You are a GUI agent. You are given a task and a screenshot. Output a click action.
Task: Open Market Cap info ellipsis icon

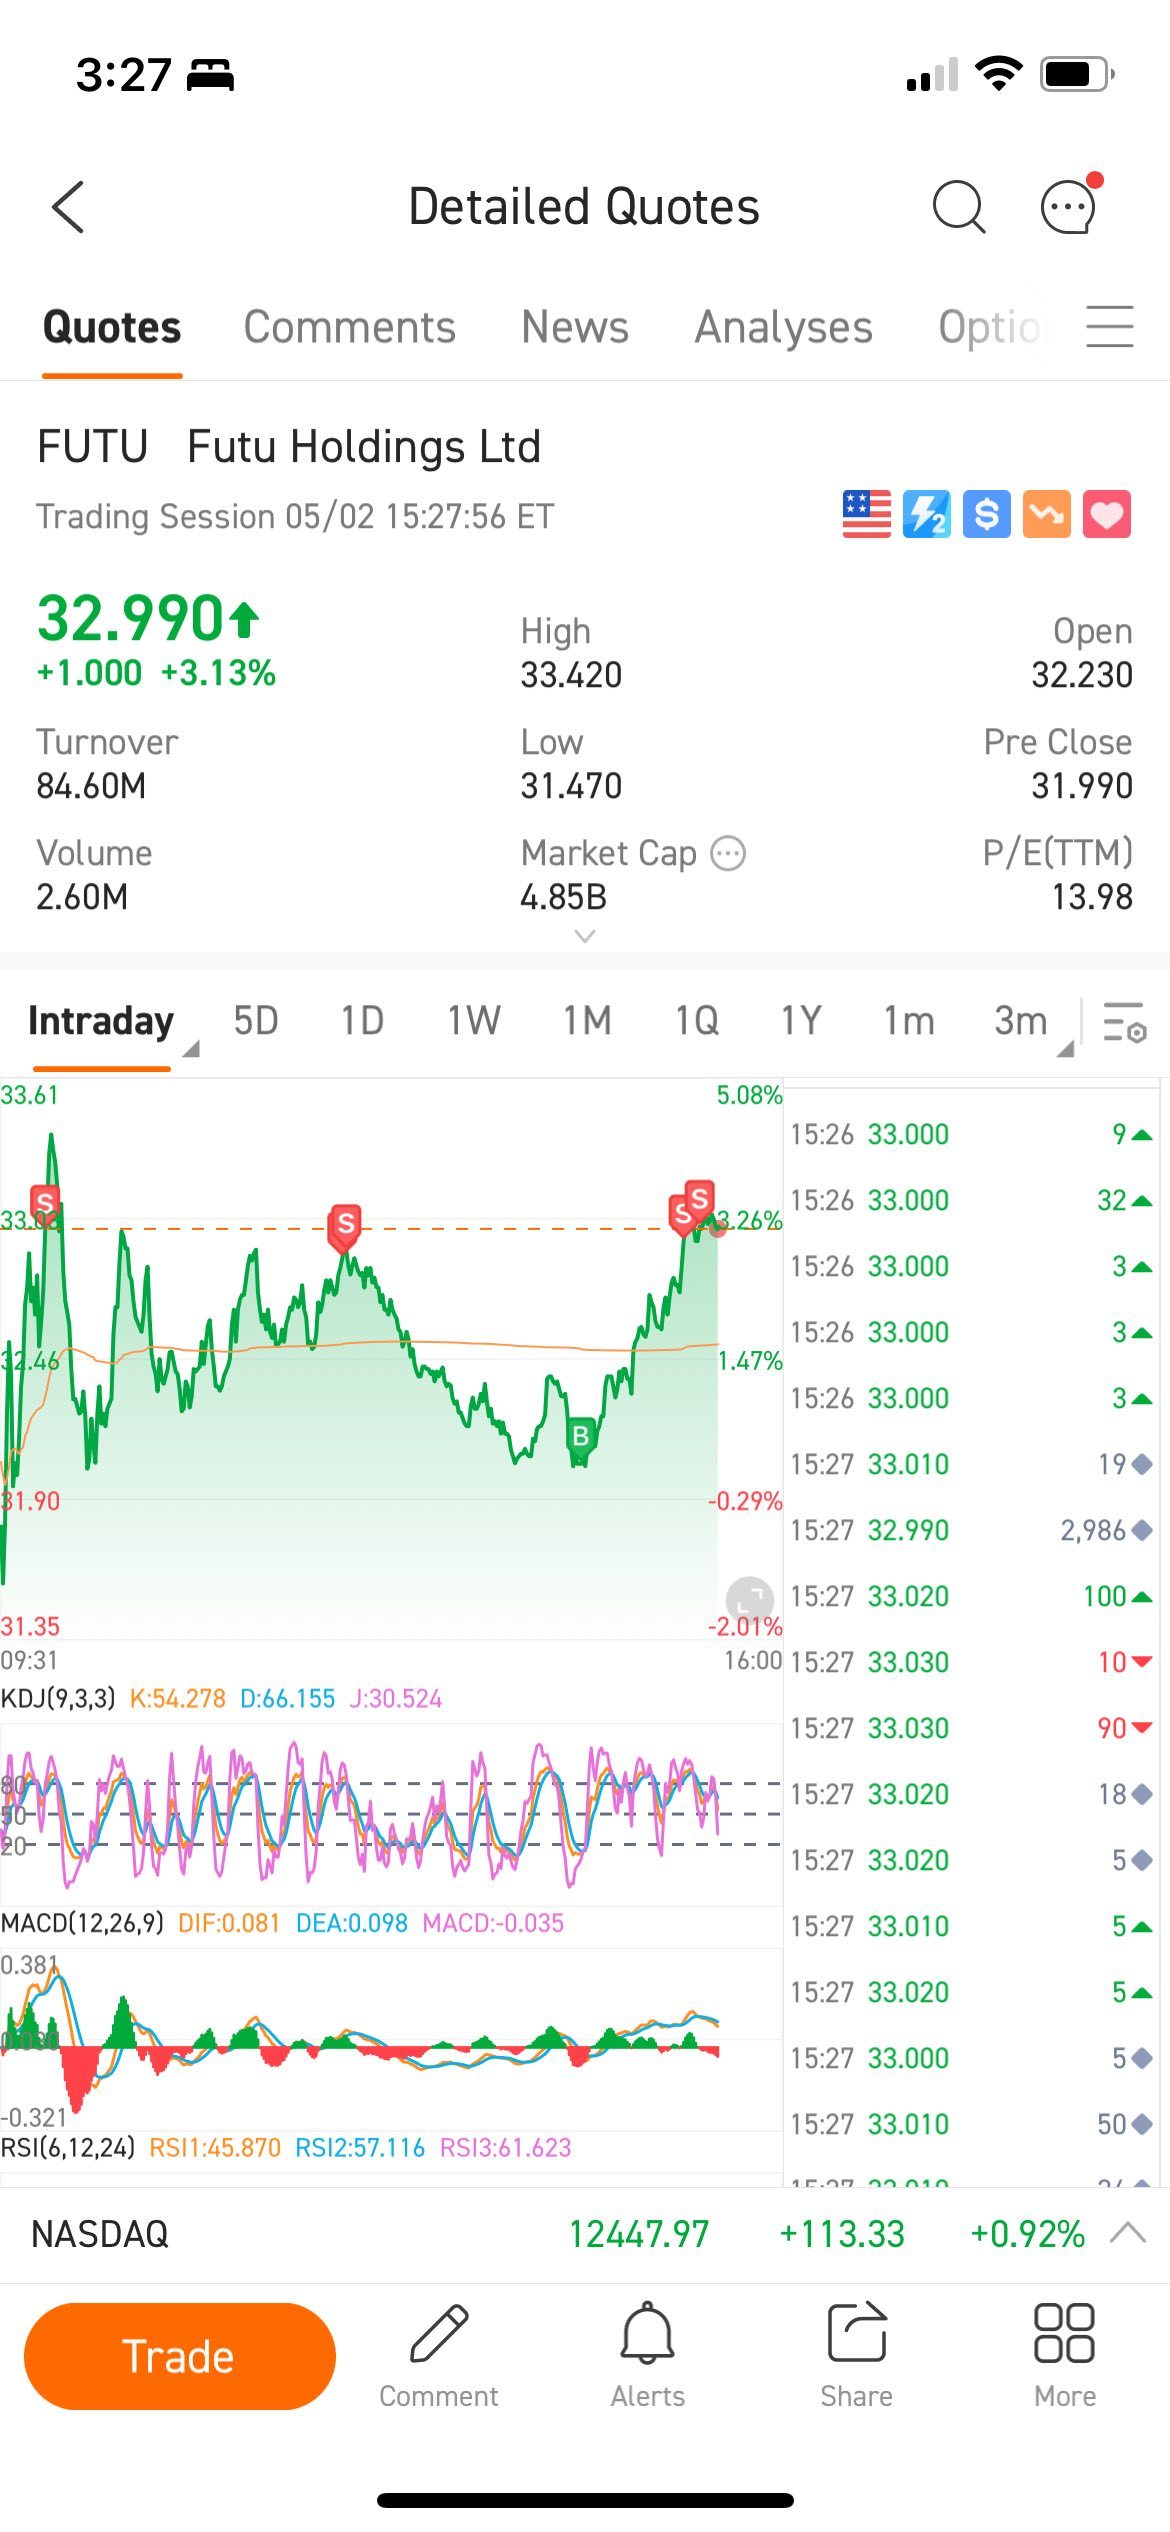tap(728, 854)
